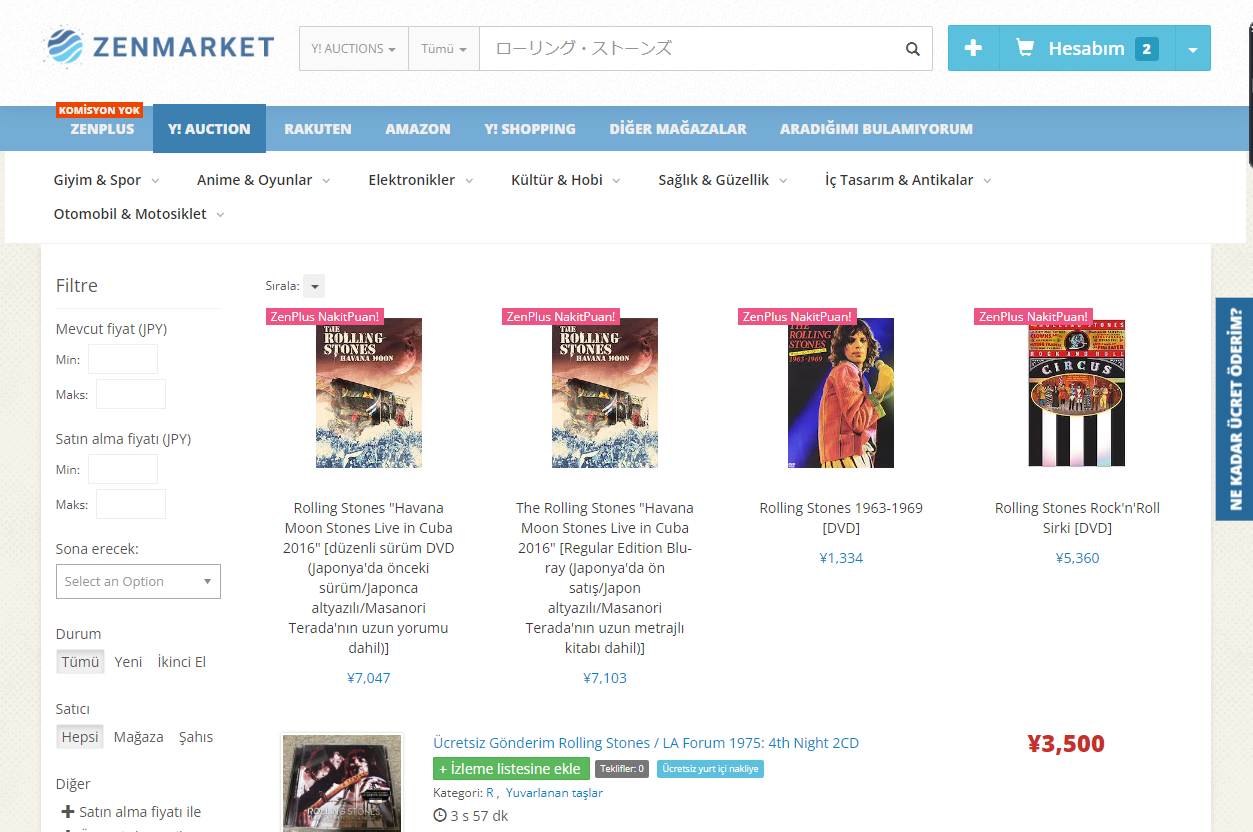
Task: Open the Tümü category dropdown
Action: click(444, 48)
